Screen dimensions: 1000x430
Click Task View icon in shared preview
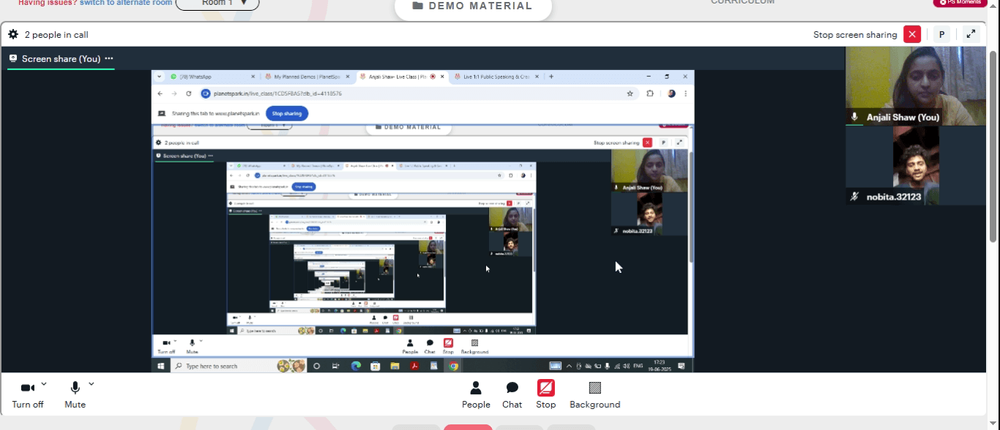[336, 366]
